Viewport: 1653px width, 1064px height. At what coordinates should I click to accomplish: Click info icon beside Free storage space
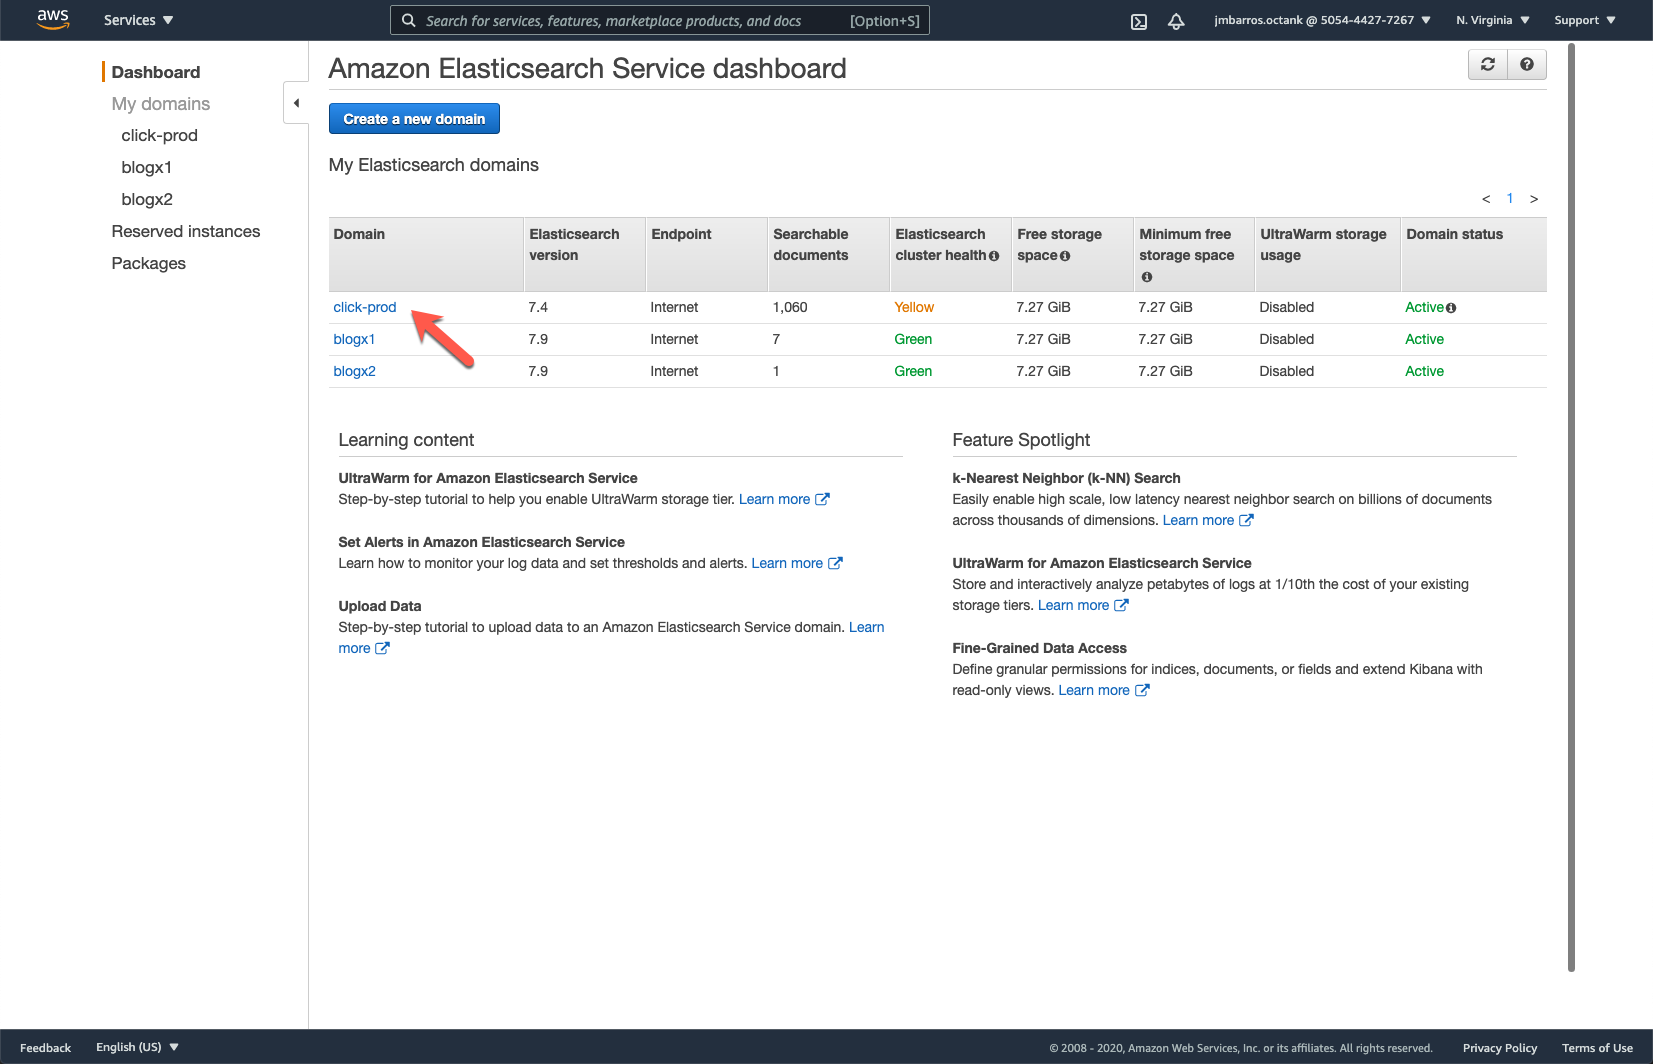1065,256
